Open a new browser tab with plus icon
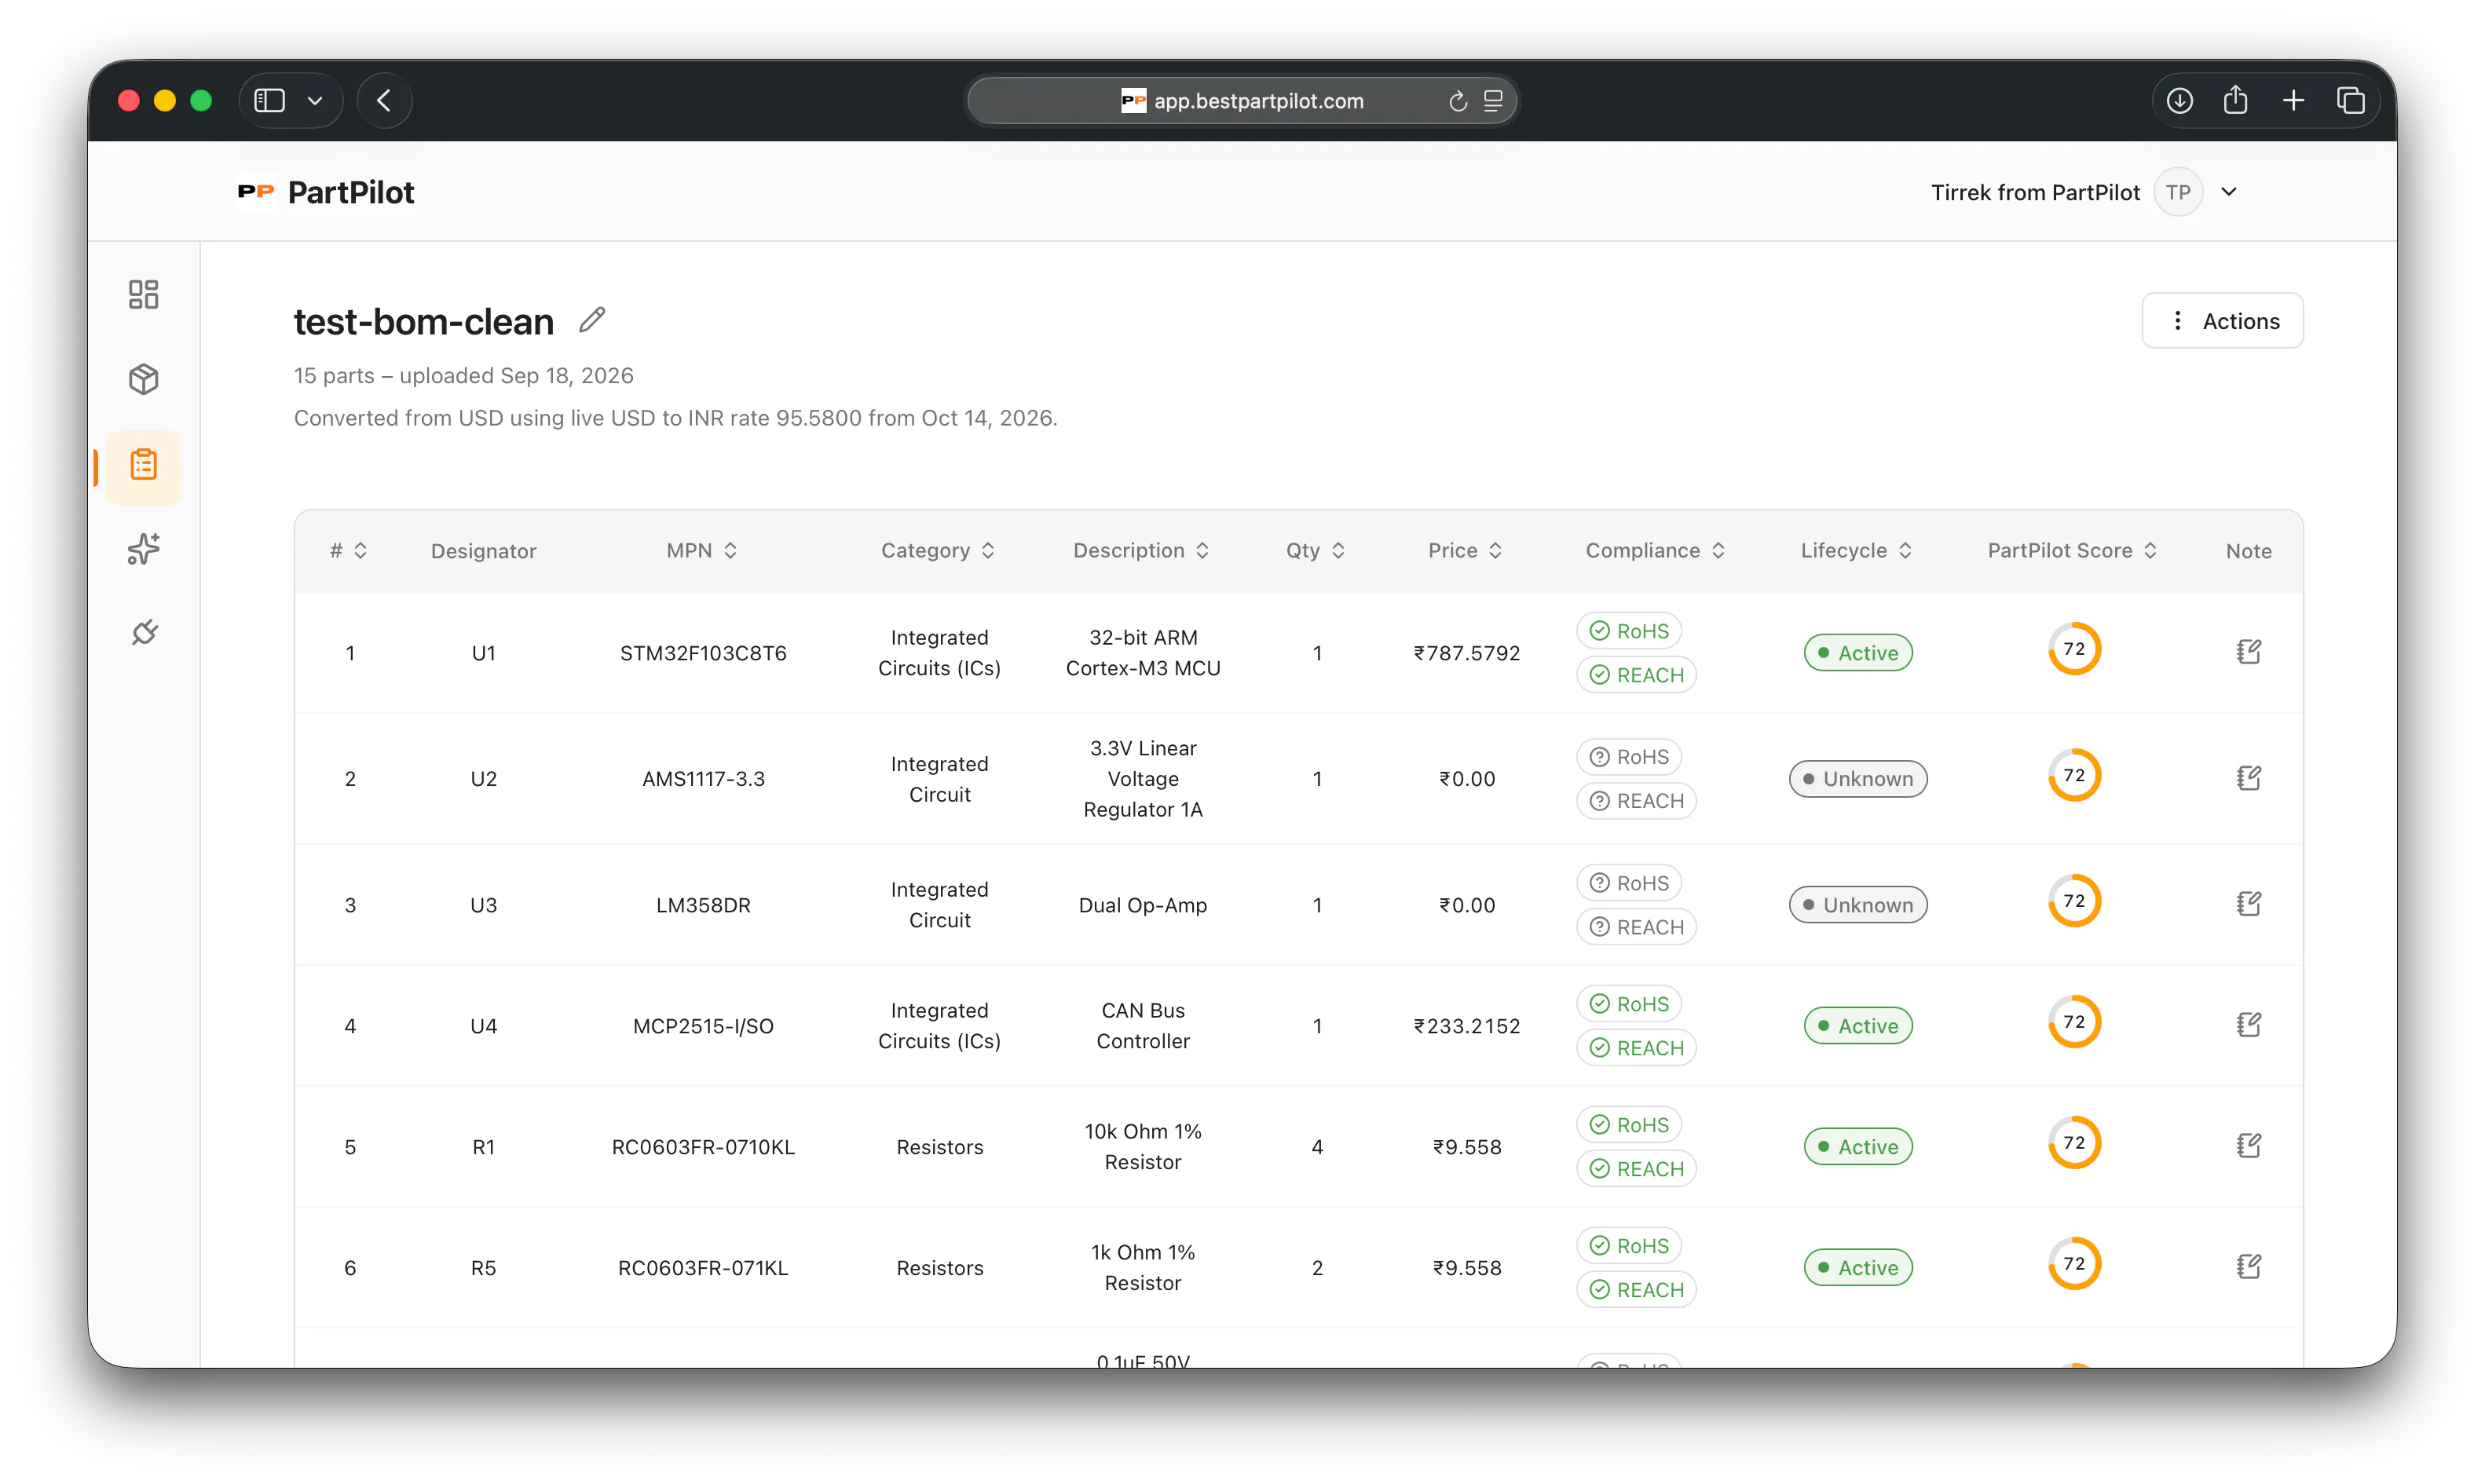The width and height of the screenshot is (2485, 1484). click(x=2294, y=101)
